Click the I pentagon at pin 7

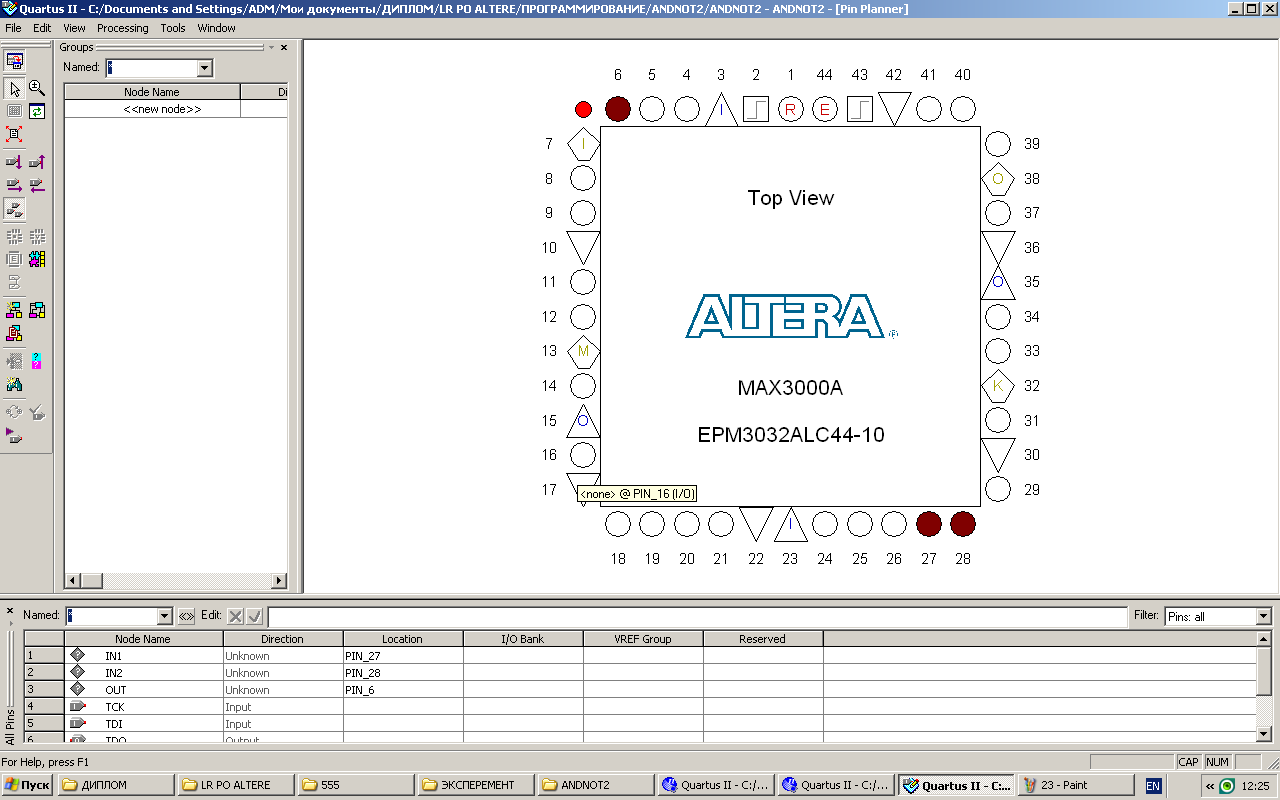(583, 144)
